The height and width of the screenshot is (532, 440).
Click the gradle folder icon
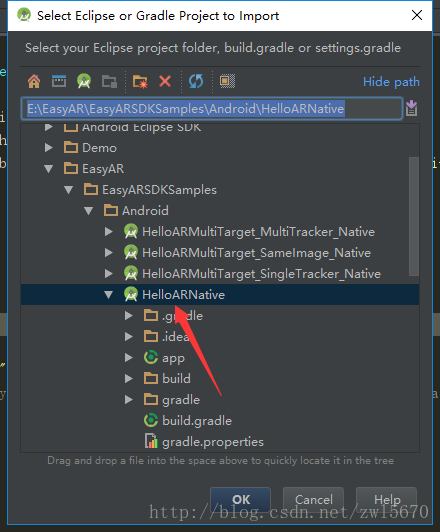(x=151, y=399)
